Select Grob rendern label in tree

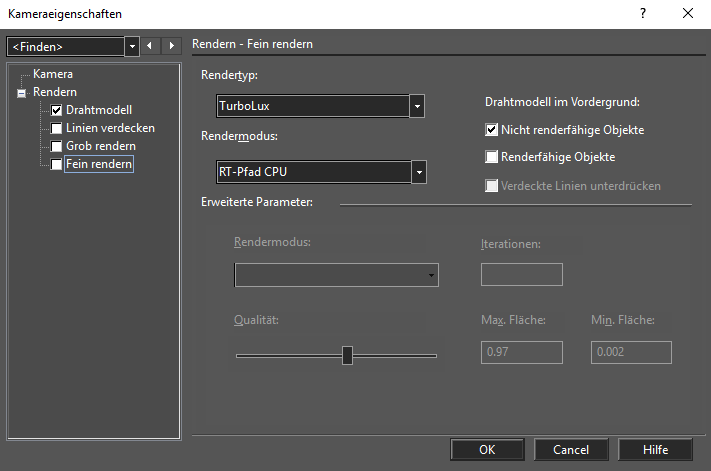101,146
